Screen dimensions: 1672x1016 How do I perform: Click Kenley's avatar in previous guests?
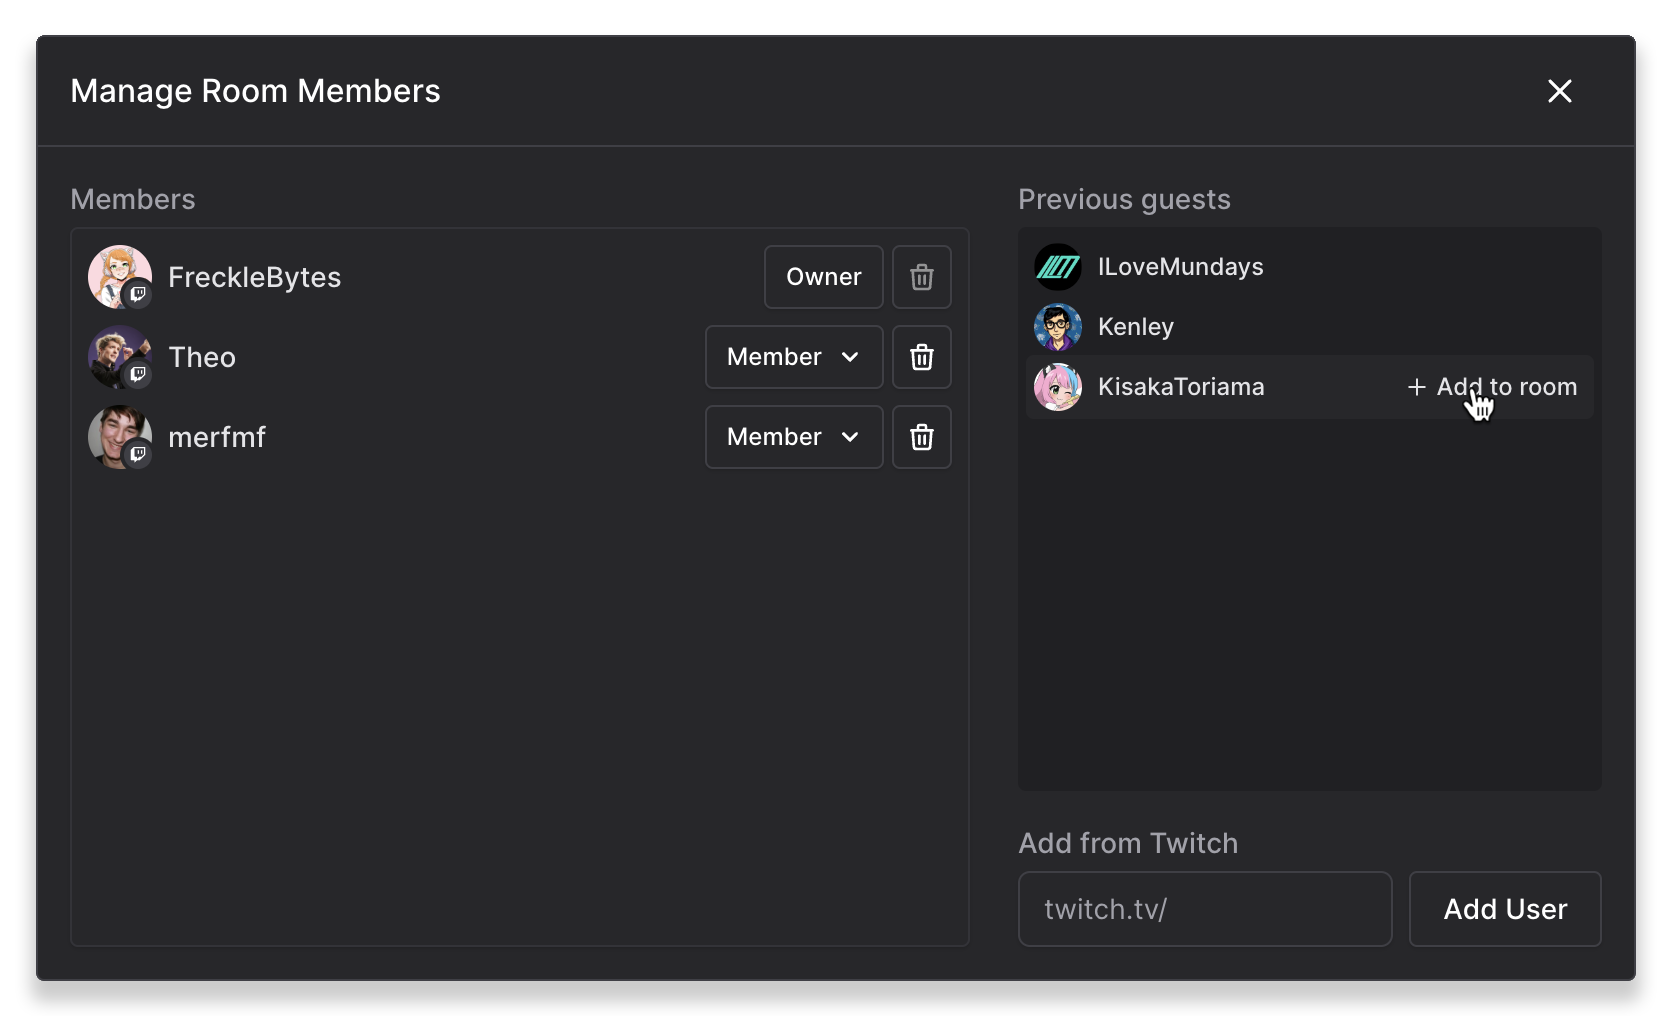pyautogui.click(x=1057, y=327)
